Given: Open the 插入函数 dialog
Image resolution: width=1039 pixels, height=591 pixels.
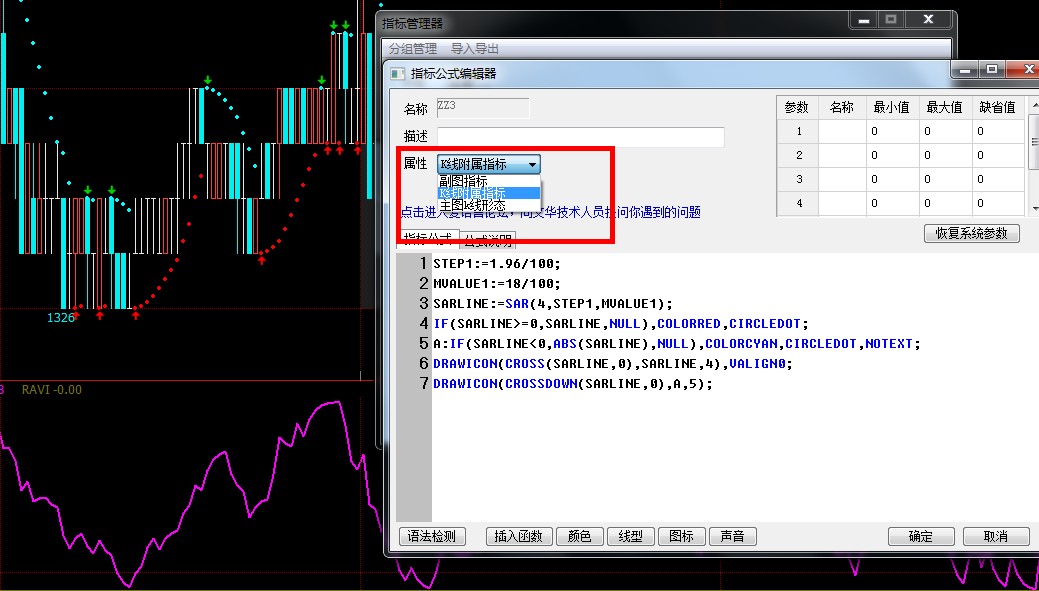Looking at the screenshot, I should point(518,537).
